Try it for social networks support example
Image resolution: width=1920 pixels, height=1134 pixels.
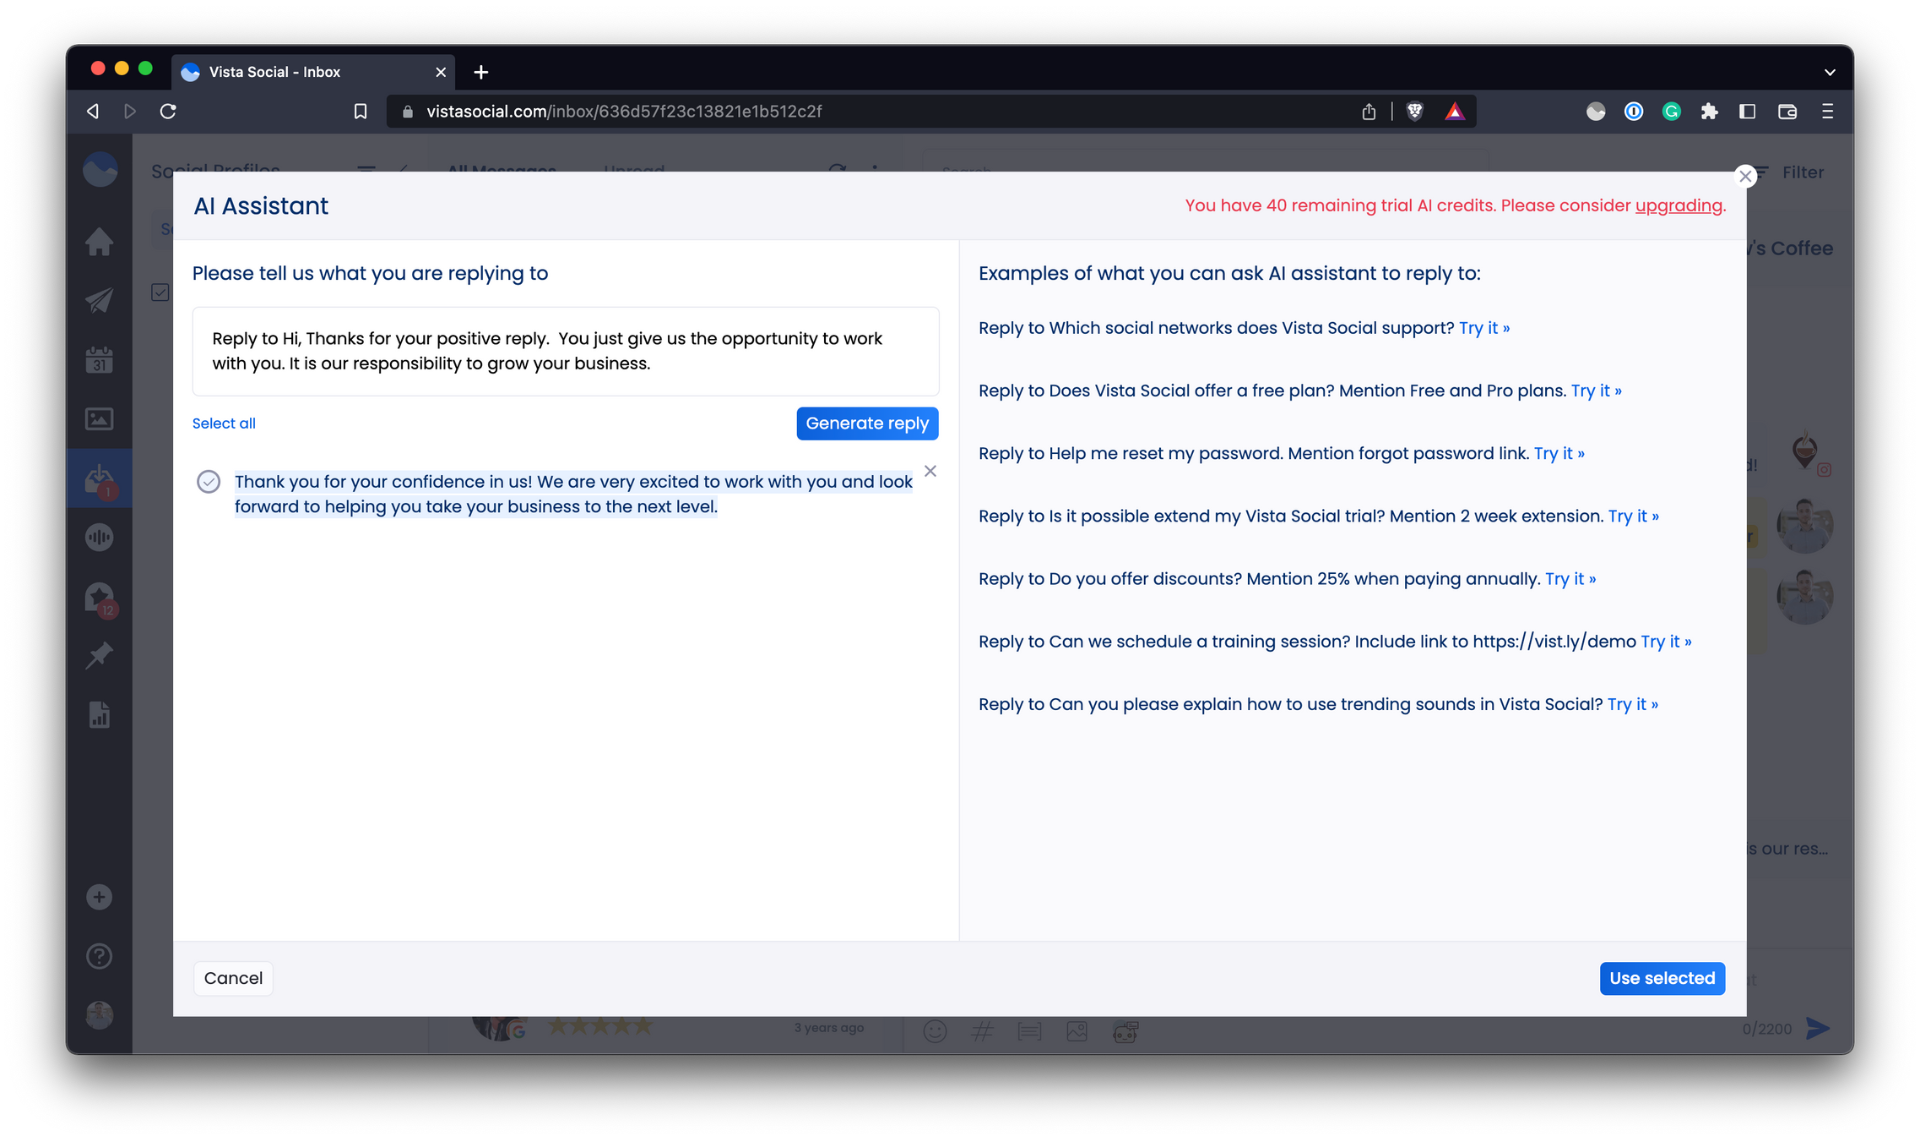tap(1484, 328)
